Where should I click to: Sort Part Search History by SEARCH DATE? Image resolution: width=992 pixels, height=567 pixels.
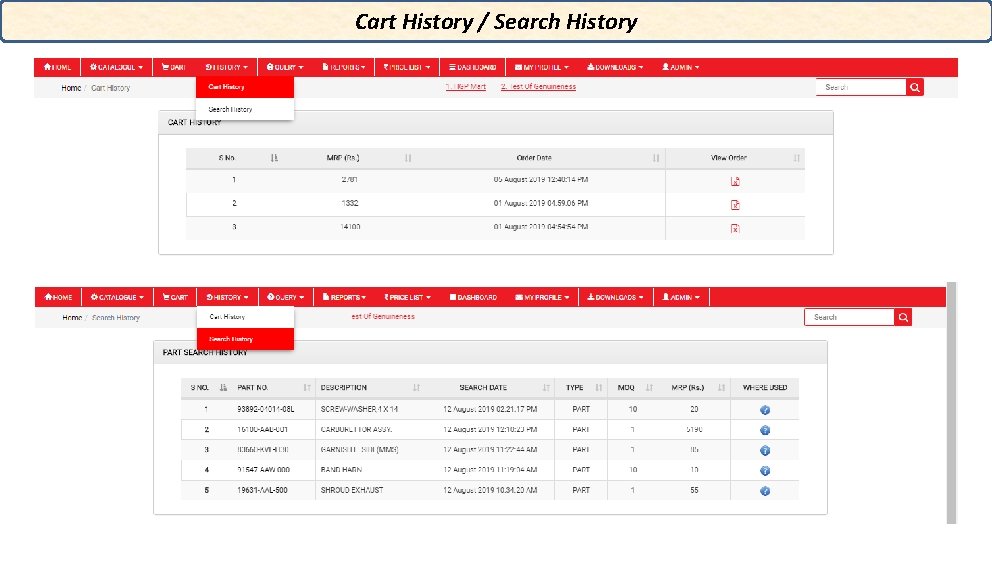(546, 388)
